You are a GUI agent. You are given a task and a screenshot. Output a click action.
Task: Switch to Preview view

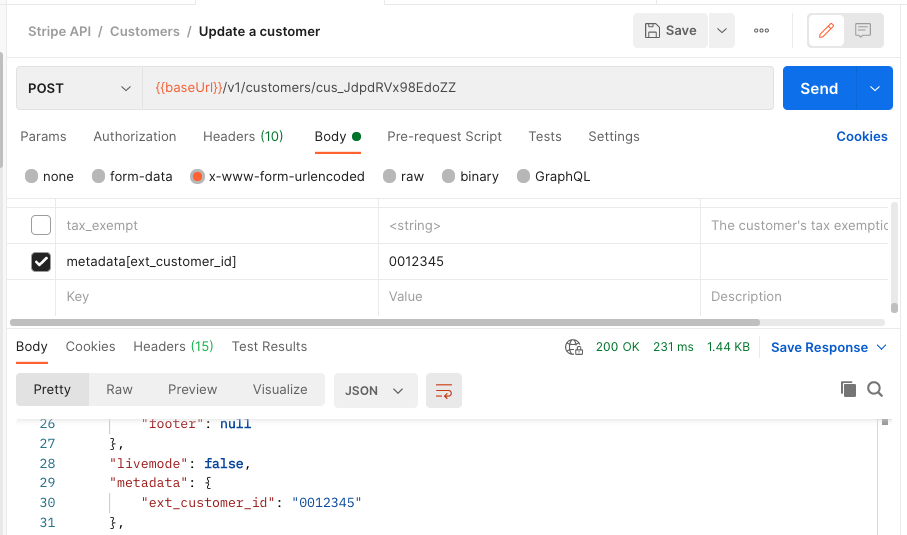click(x=192, y=390)
